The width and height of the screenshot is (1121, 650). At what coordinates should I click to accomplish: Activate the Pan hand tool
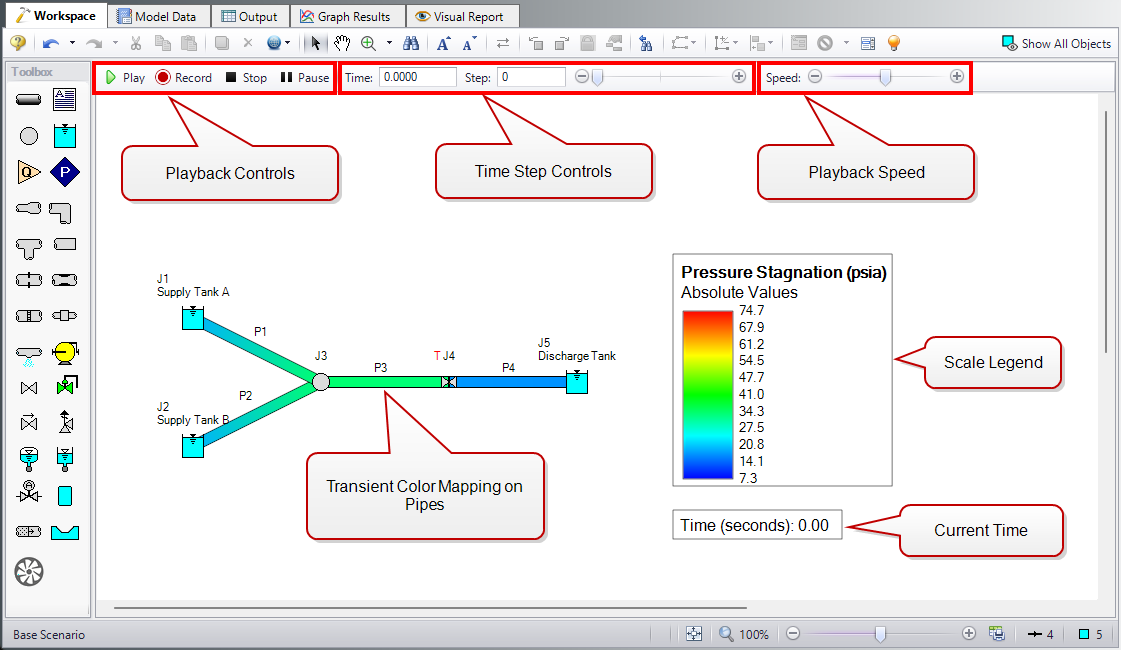pyautogui.click(x=342, y=43)
